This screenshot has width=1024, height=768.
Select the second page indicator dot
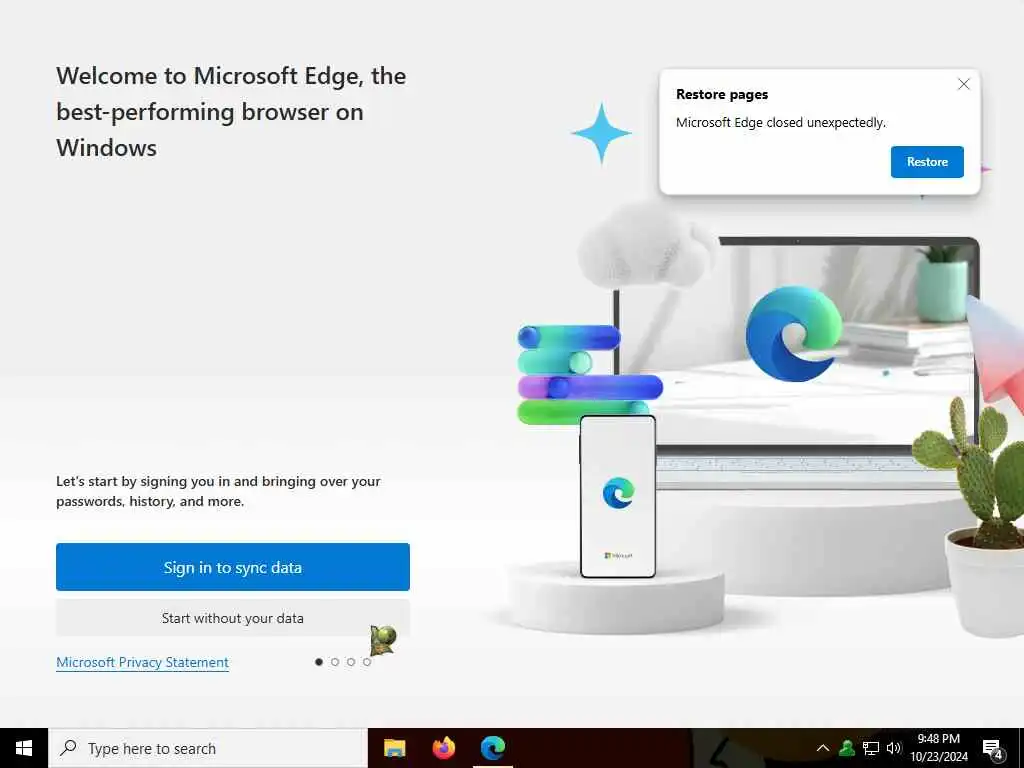click(335, 662)
